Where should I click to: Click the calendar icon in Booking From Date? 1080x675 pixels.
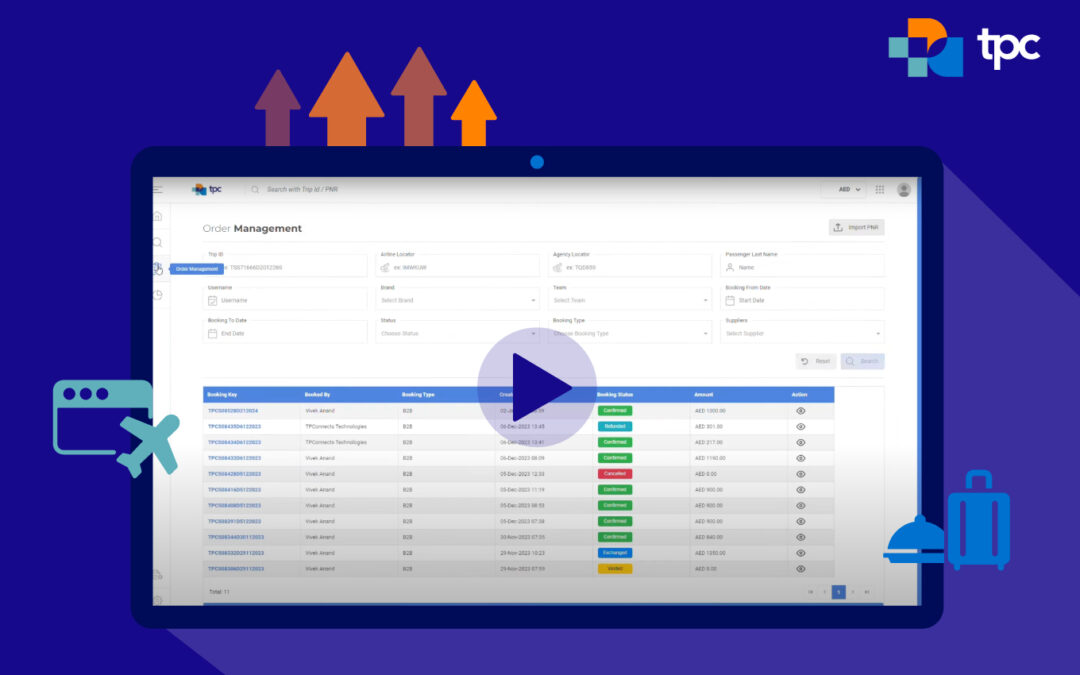click(x=730, y=300)
